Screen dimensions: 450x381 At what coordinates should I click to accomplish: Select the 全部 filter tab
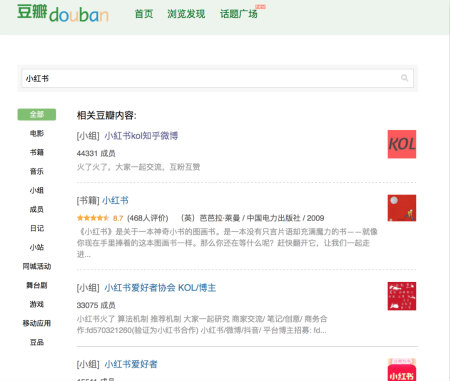(37, 114)
